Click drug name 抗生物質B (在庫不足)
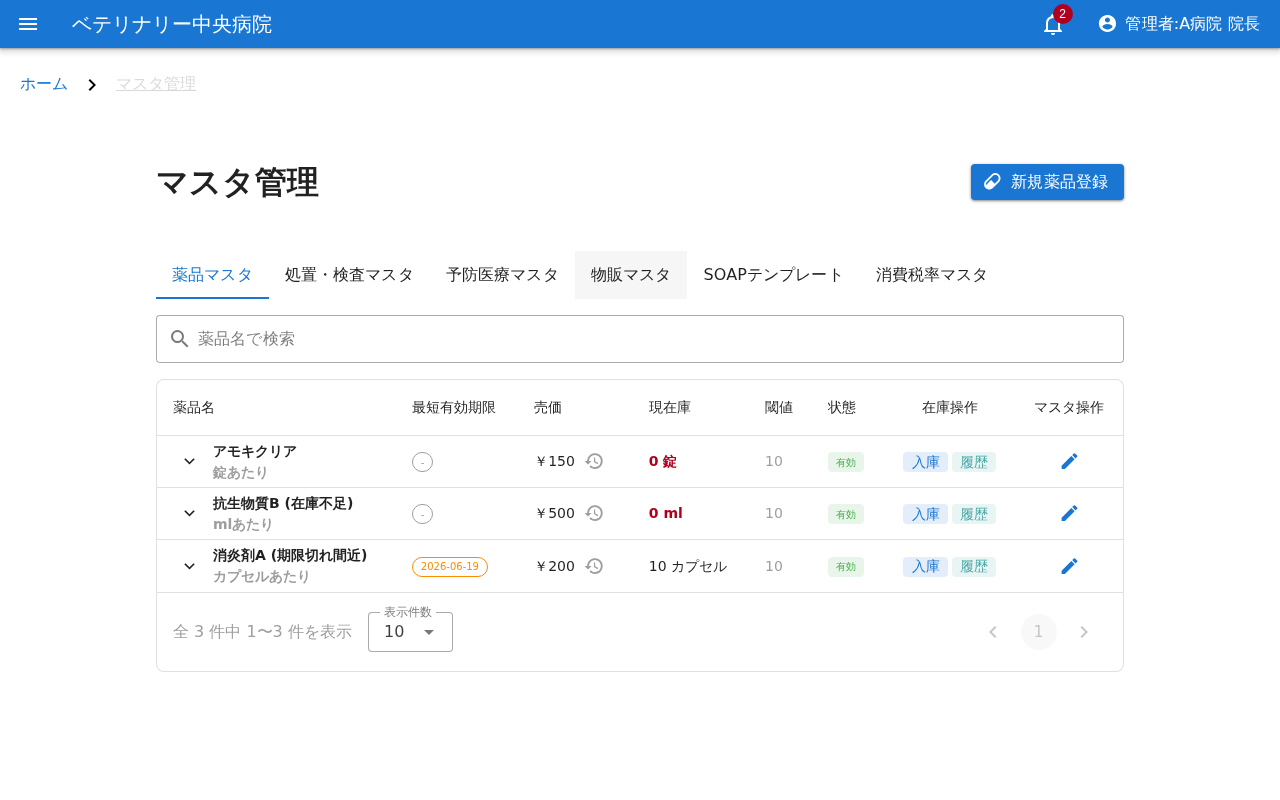This screenshot has width=1280, height=800. coord(283,503)
